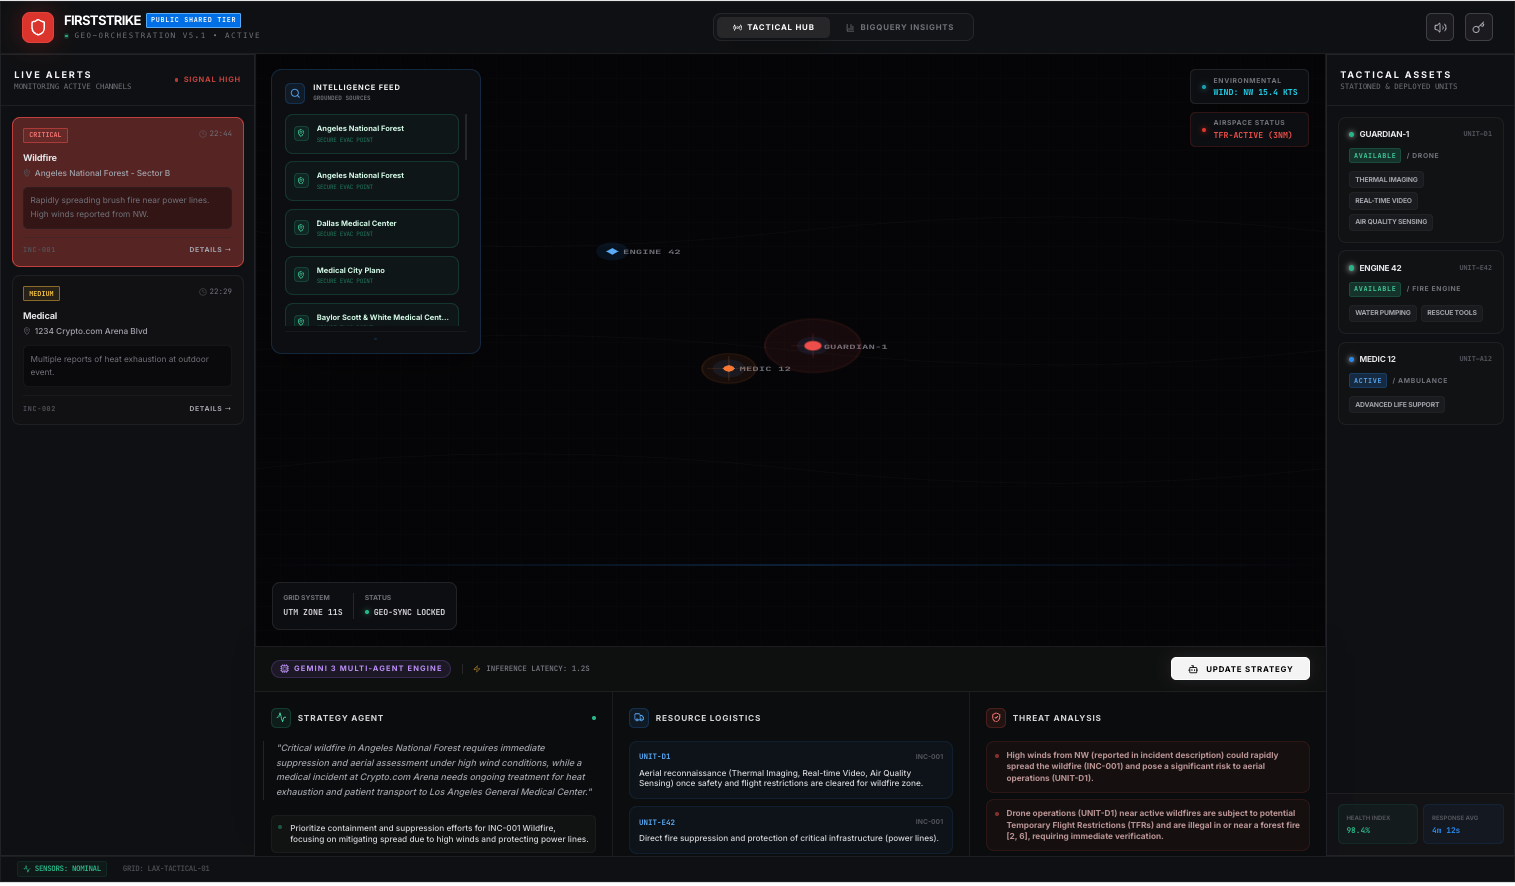The image size is (1515, 886).
Task: Select the MEDIC 12 asset card
Action: tap(1420, 384)
